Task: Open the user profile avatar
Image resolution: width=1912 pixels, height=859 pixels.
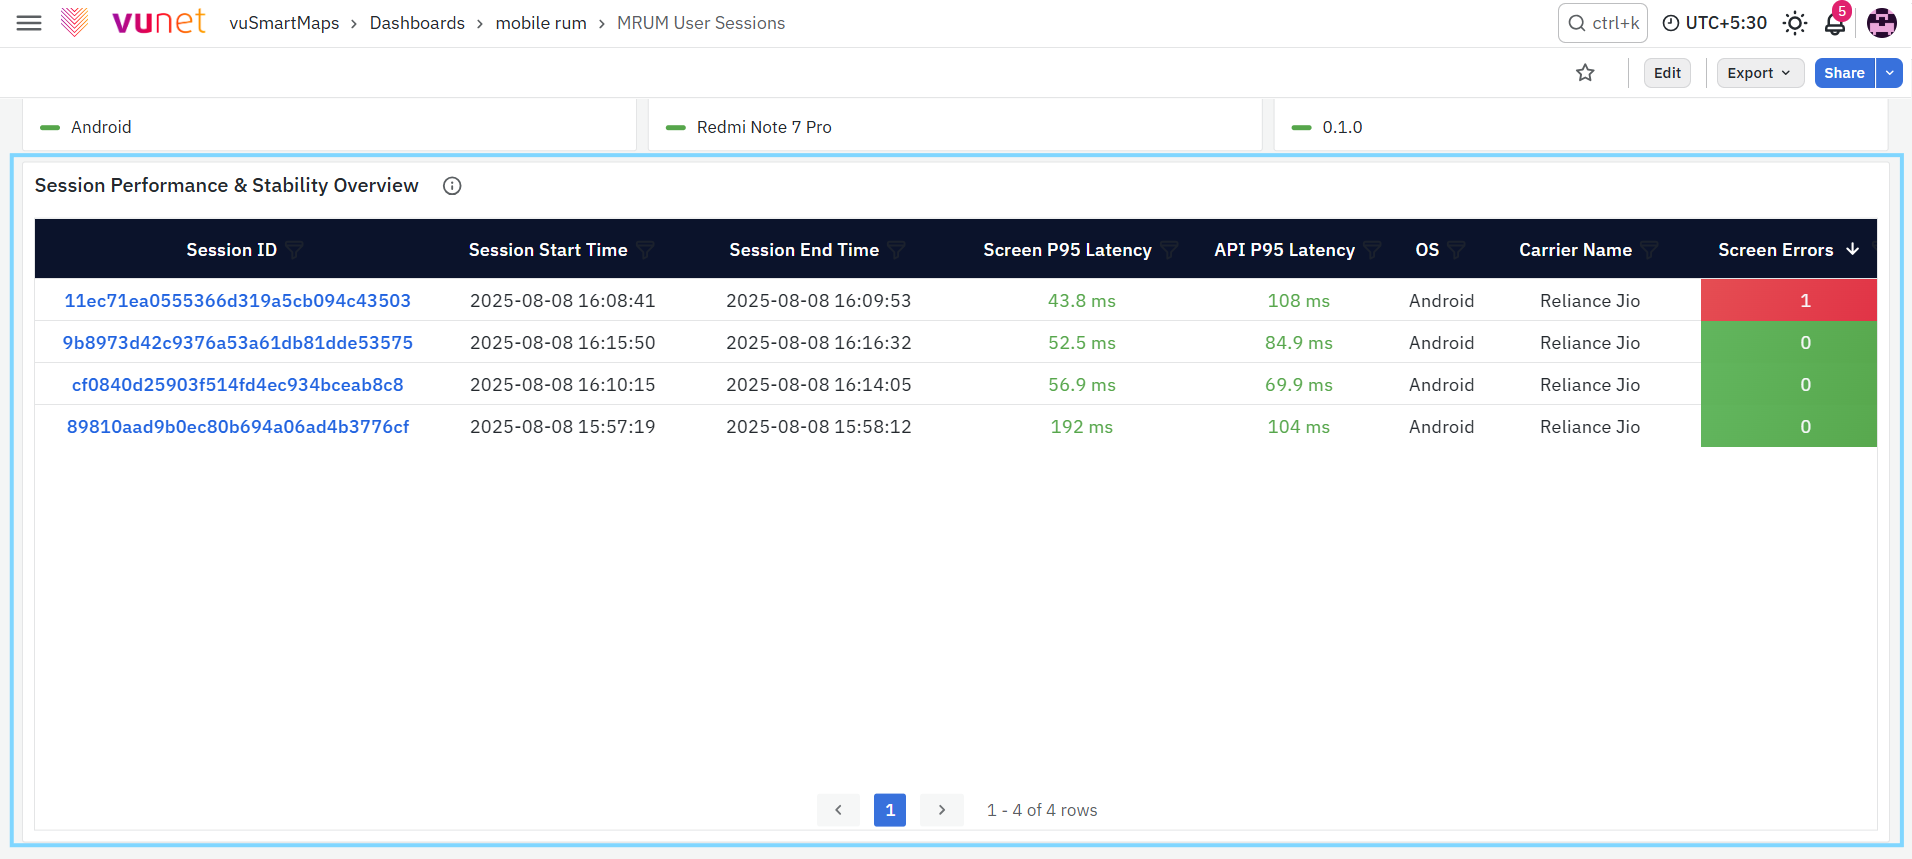Action: [x=1882, y=23]
